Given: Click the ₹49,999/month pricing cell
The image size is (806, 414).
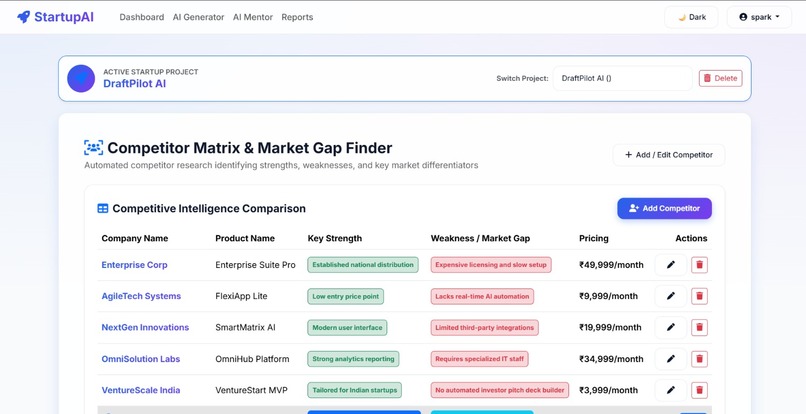Looking at the screenshot, I should 611,265.
